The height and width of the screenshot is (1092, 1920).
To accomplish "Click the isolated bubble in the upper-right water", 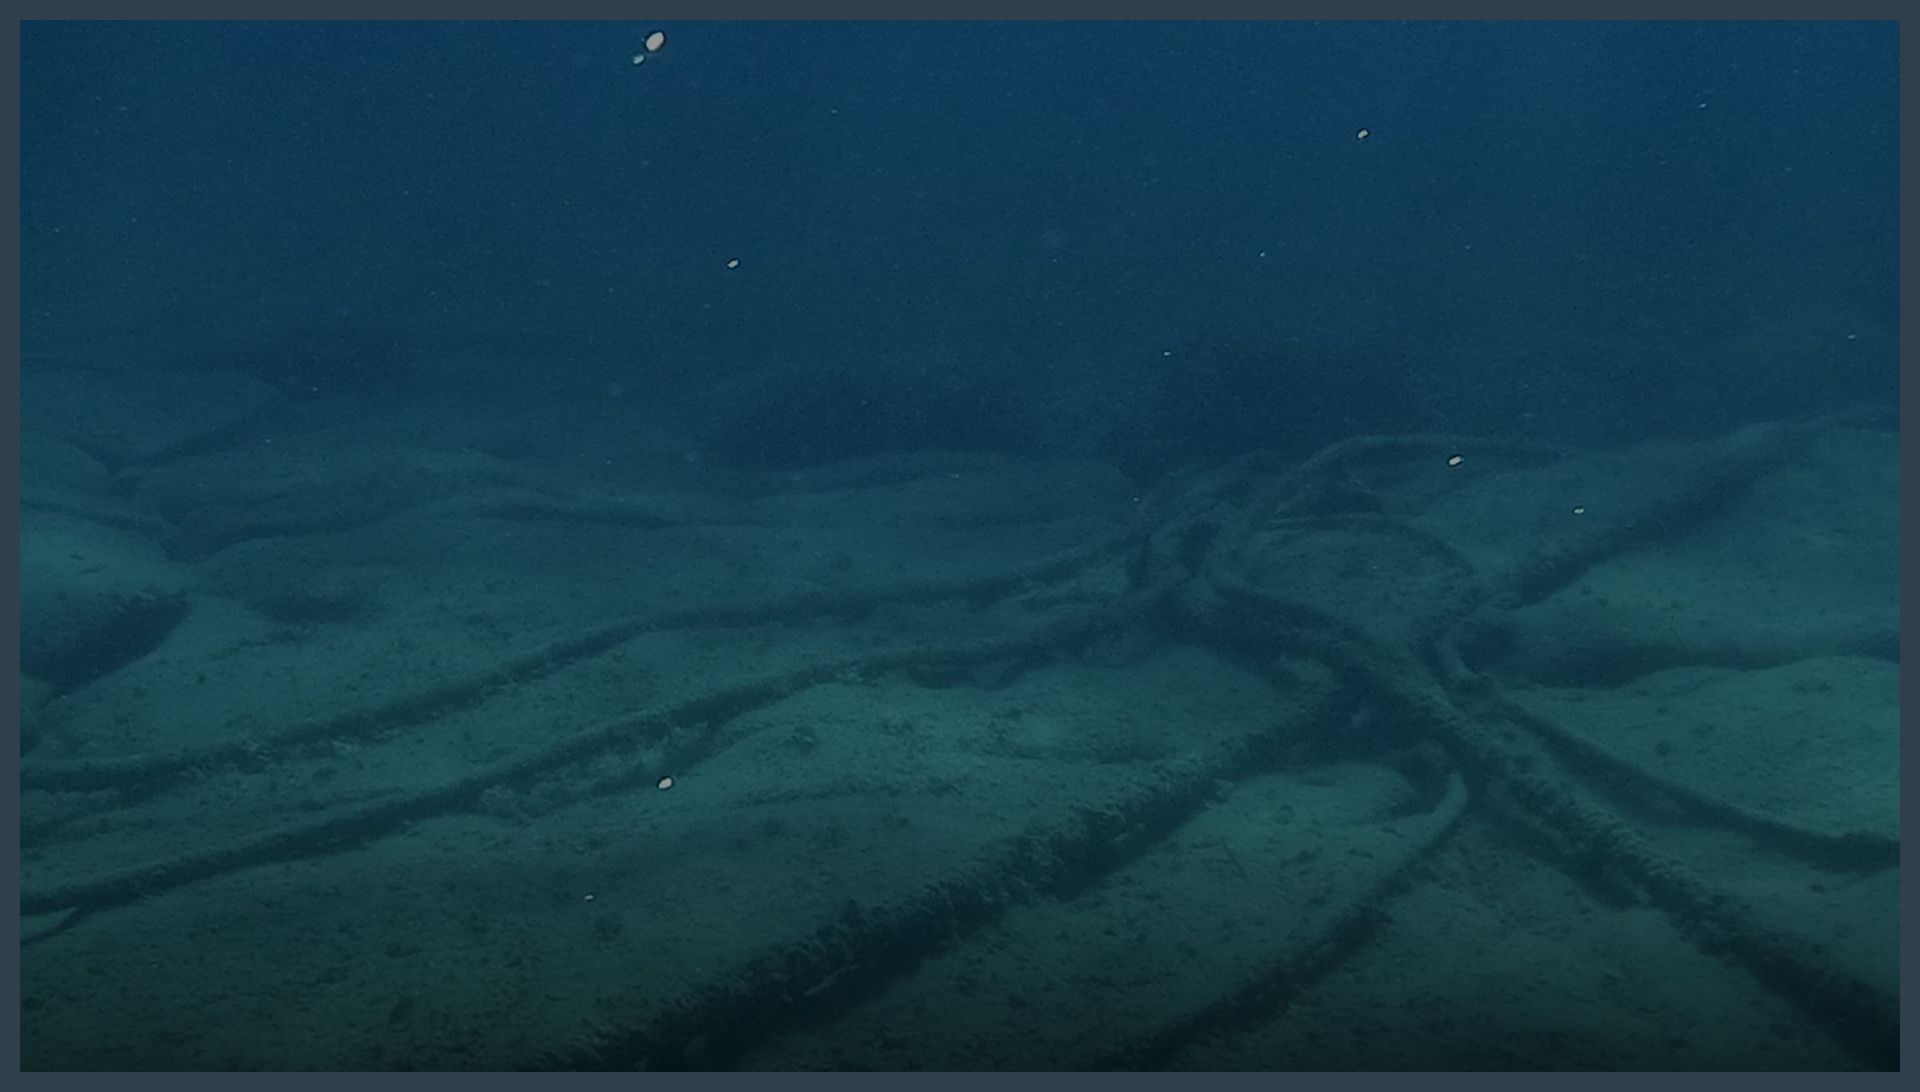I will pyautogui.click(x=1362, y=134).
